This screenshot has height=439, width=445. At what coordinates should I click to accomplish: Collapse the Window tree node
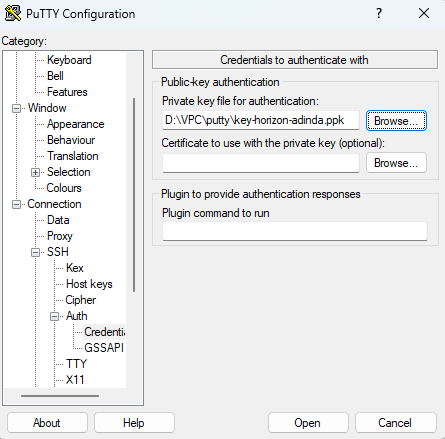click(x=16, y=108)
